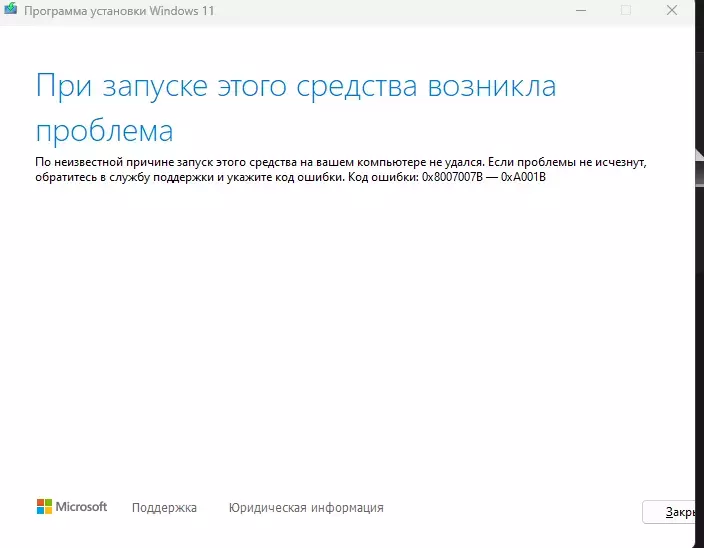The image size is (704, 548).
Task: Open the Юридическая информация legal link
Action: [x=306, y=508]
